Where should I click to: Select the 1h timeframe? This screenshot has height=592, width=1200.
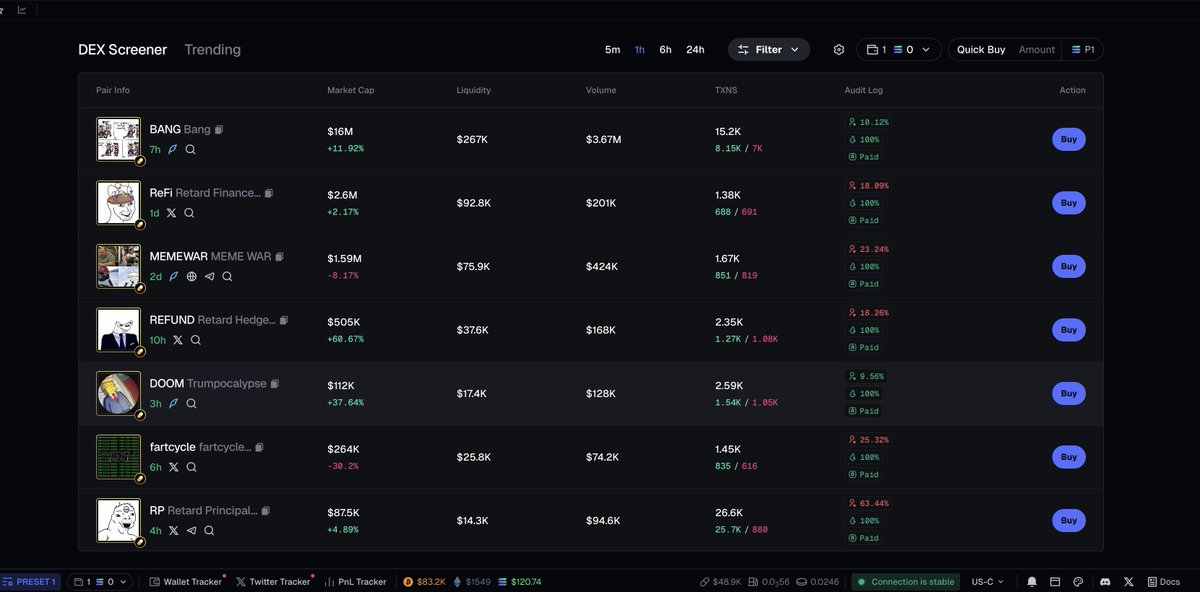640,49
